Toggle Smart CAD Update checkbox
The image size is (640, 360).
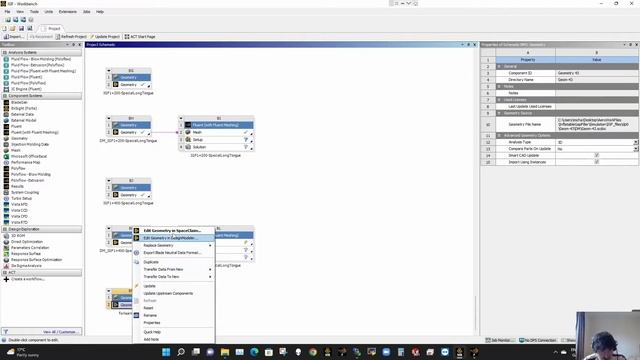point(596,156)
